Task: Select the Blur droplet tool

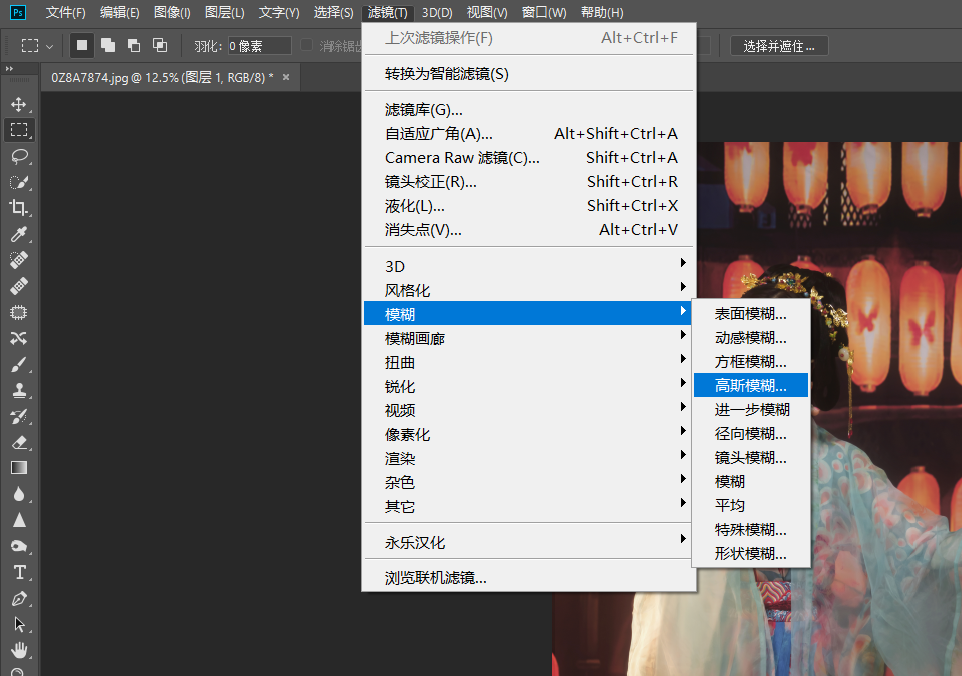Action: [19, 494]
